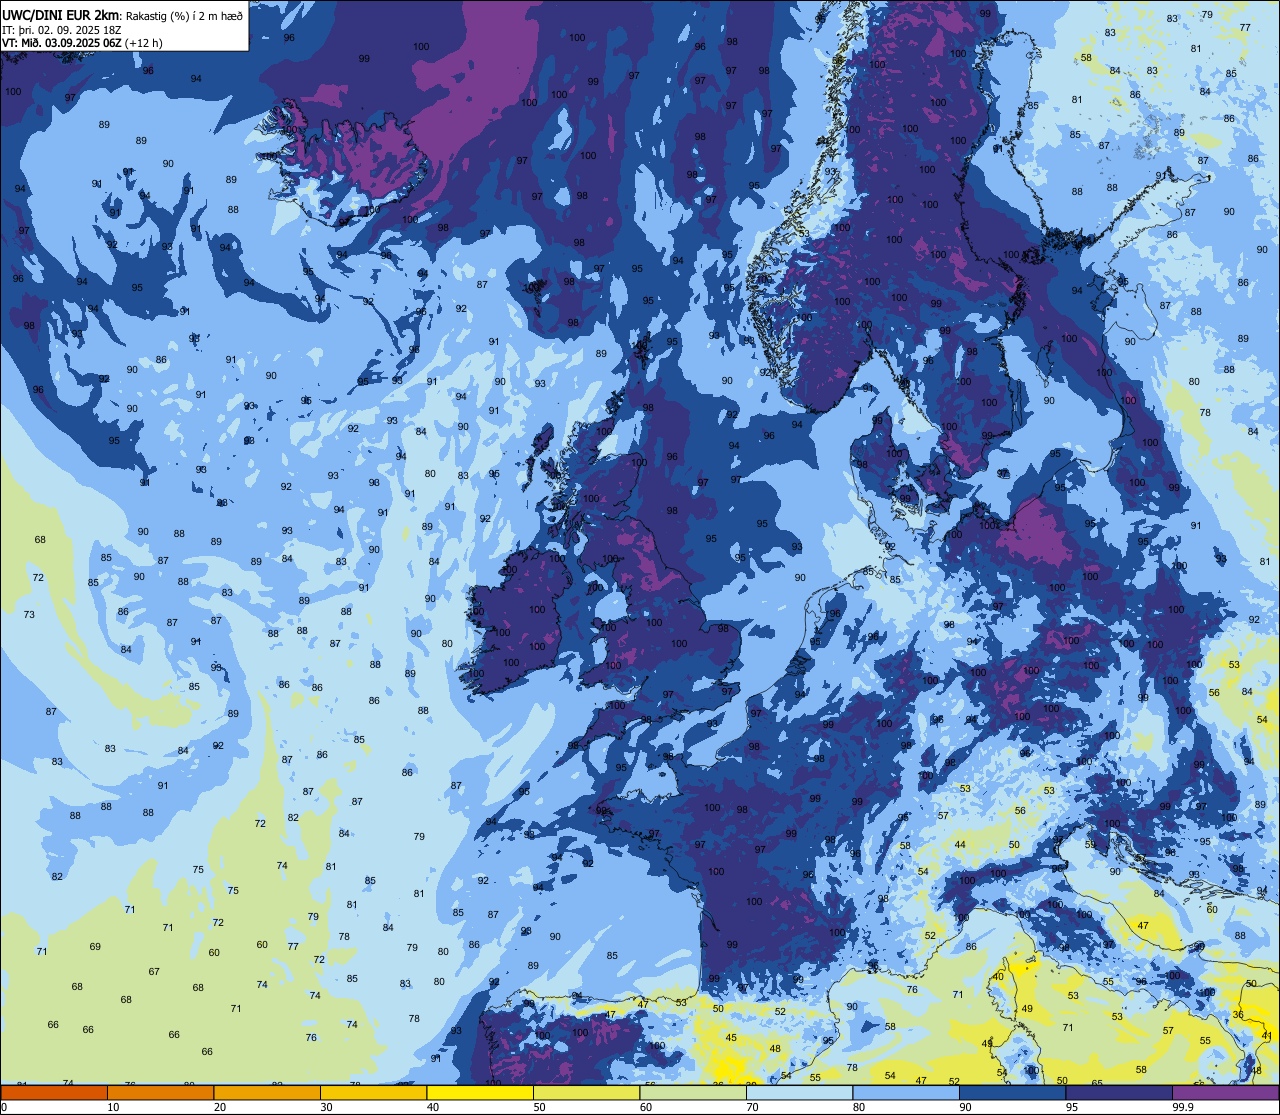Pick the 50–60 yellow-green legend swatch
1280x1115 pixels.
pos(587,1092)
